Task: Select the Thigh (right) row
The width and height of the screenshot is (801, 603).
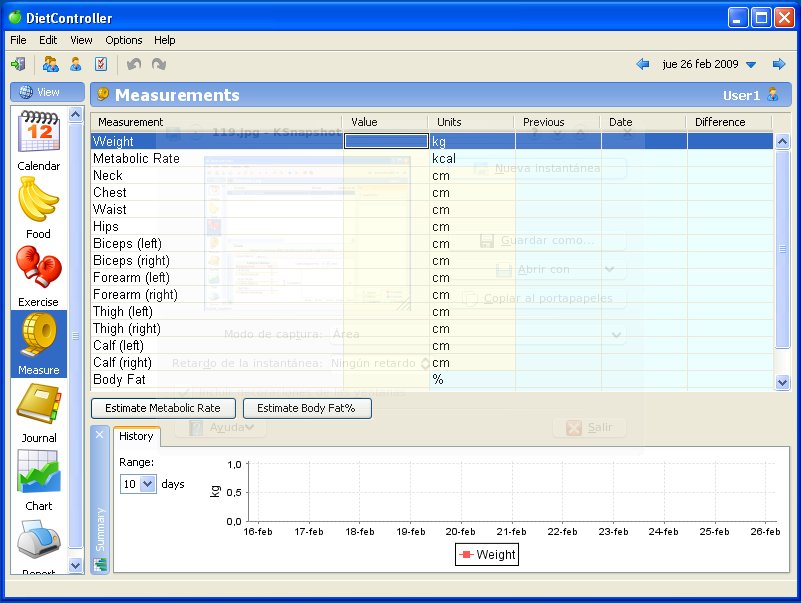Action: pos(432,328)
